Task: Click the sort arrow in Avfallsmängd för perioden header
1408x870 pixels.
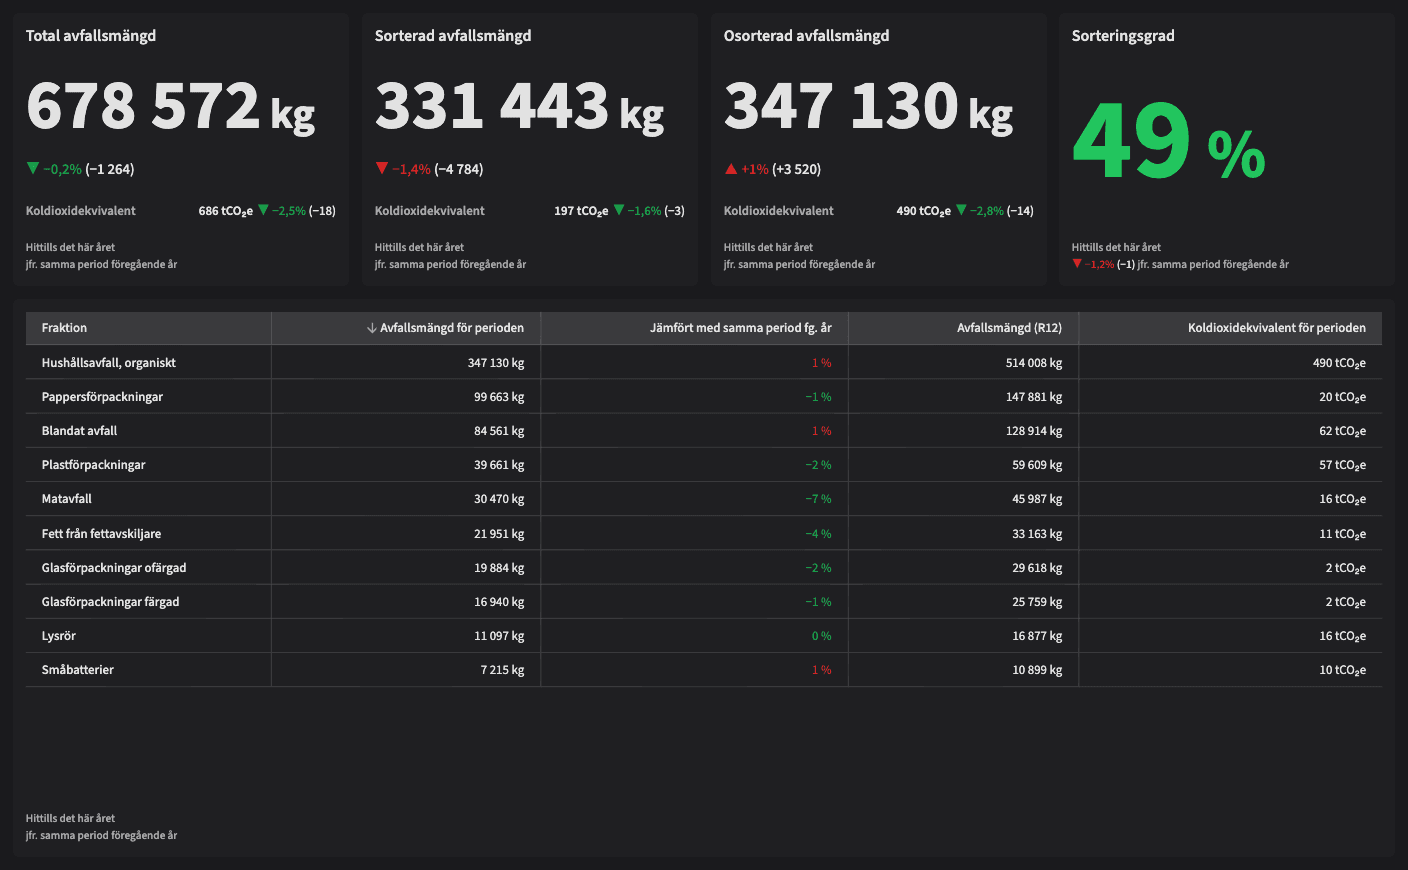Action: tap(372, 328)
